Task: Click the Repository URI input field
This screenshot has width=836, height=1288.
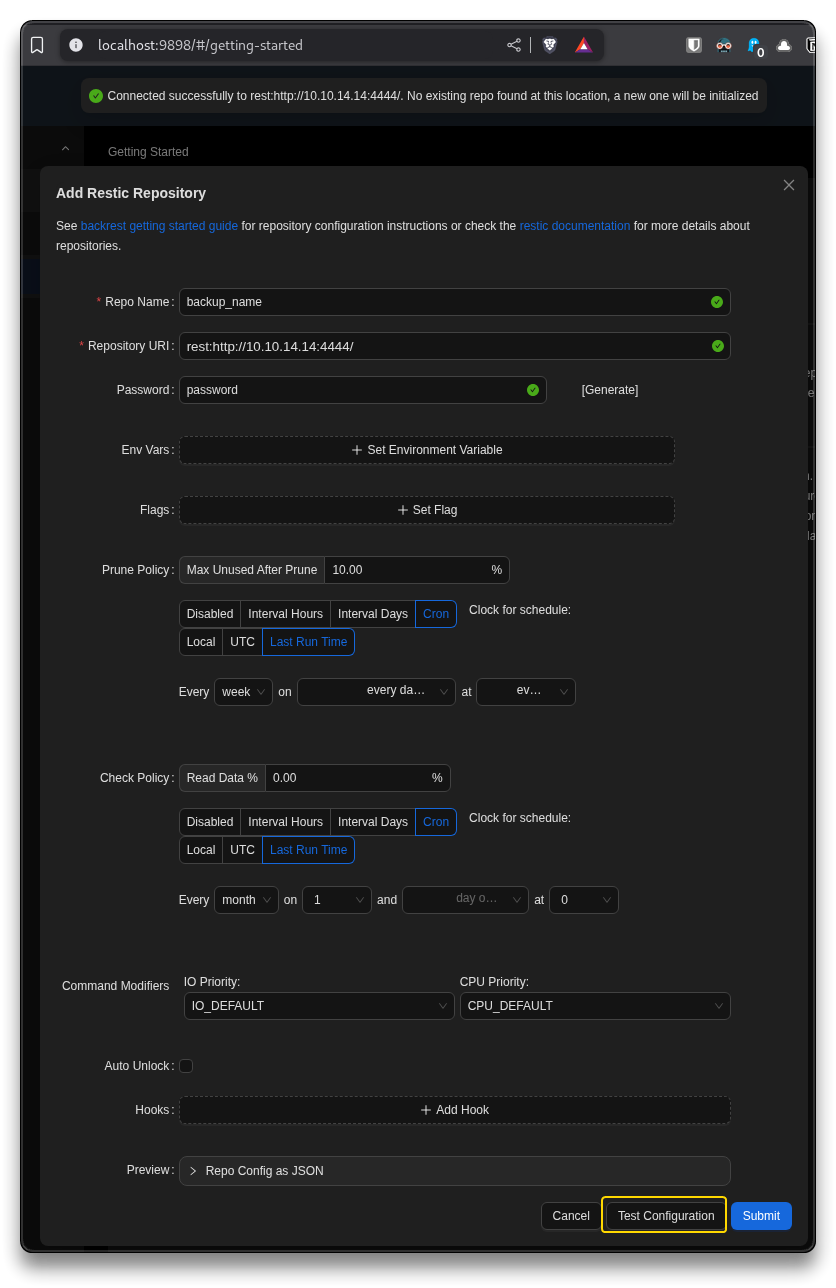Action: pyautogui.click(x=455, y=346)
